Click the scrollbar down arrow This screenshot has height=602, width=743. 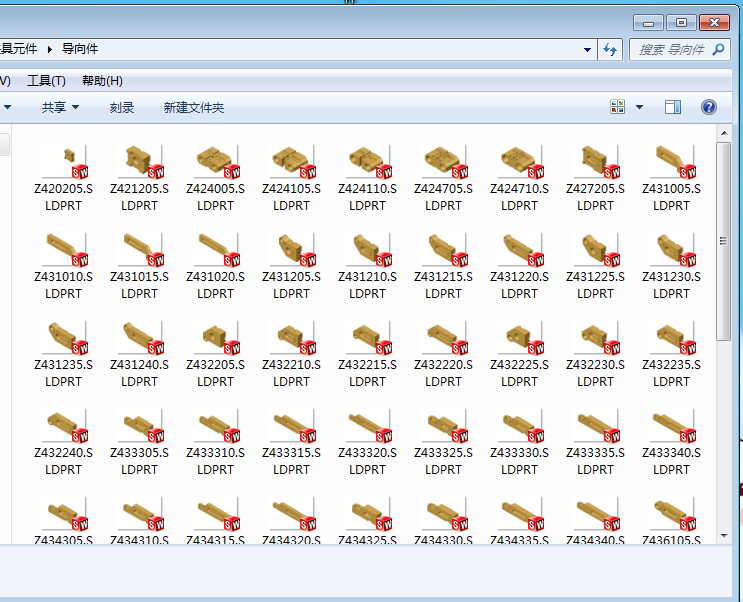[724, 536]
